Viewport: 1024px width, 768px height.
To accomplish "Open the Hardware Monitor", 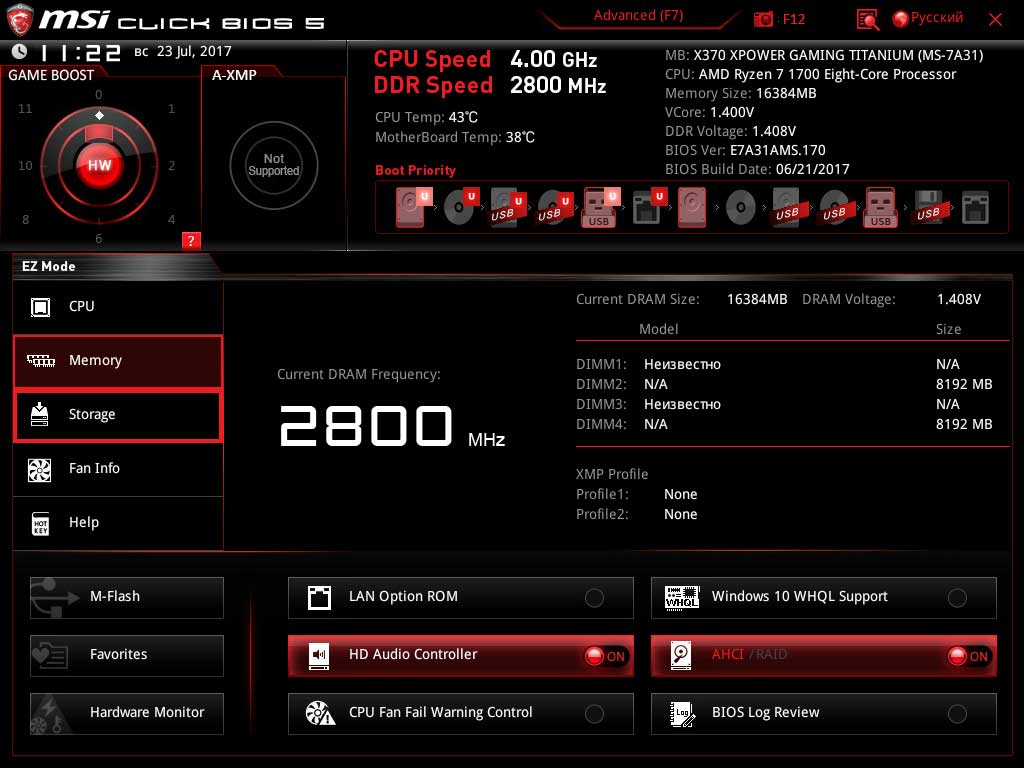I will [x=127, y=714].
